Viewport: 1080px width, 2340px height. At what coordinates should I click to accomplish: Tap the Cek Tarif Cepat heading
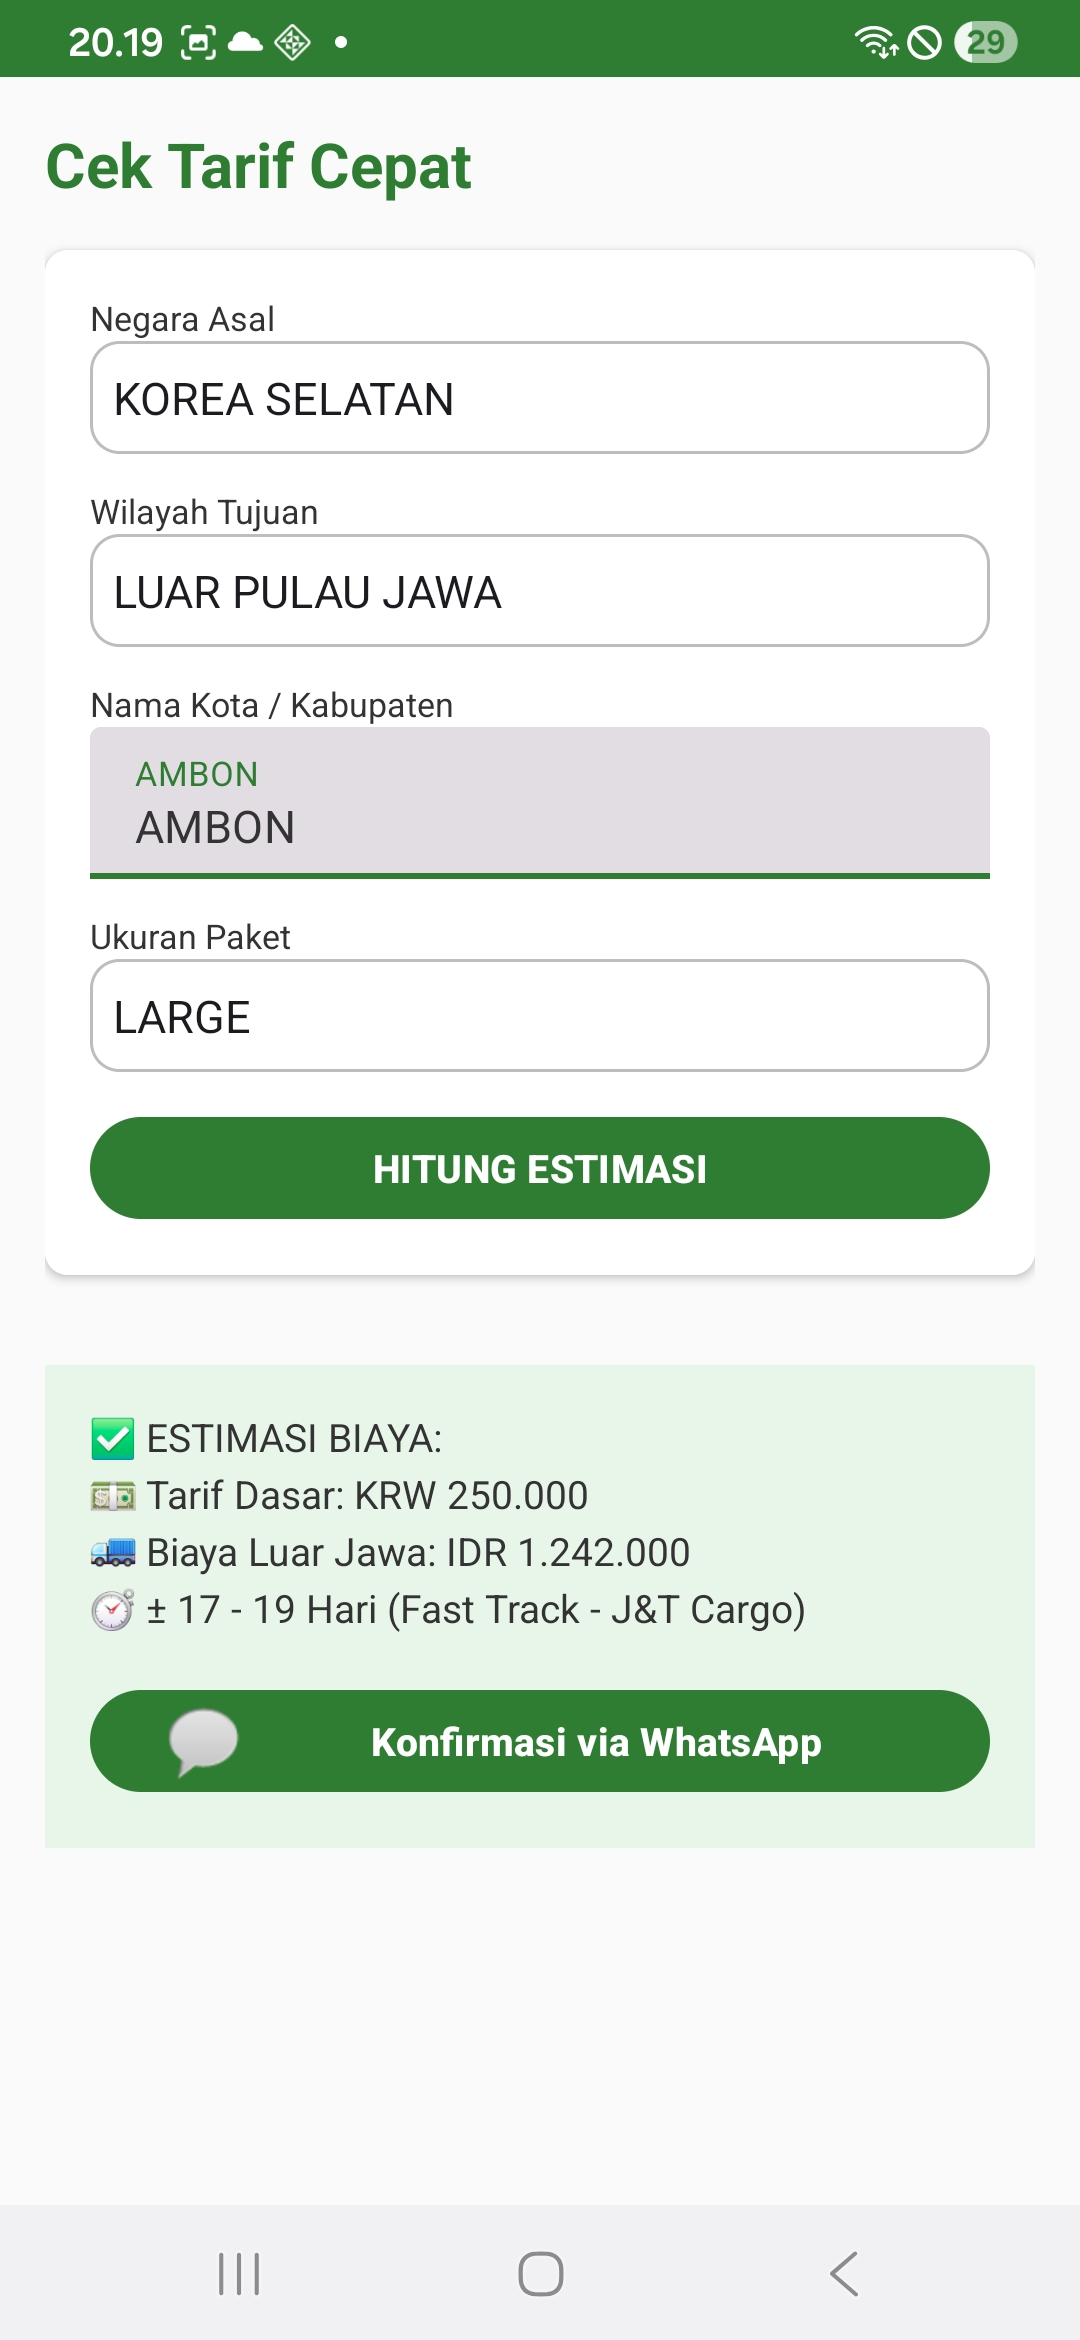(x=259, y=166)
